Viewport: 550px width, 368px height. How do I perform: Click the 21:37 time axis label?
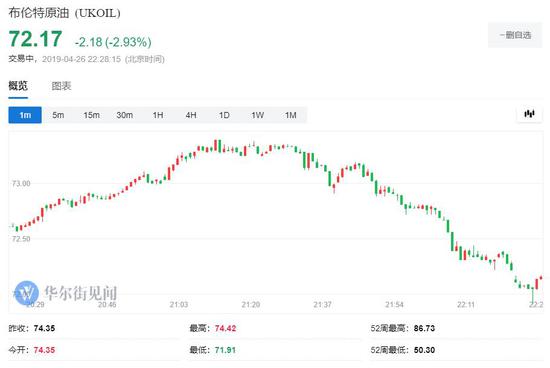coord(322,305)
